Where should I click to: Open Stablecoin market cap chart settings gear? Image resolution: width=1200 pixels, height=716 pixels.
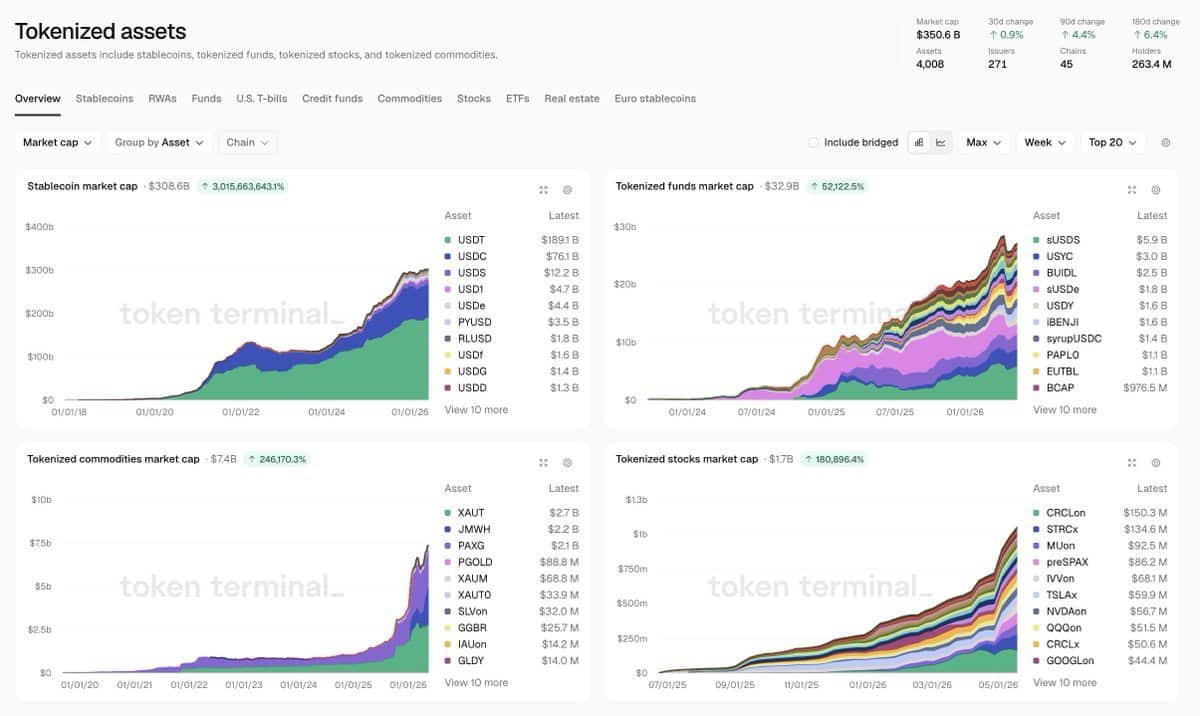[x=567, y=189]
